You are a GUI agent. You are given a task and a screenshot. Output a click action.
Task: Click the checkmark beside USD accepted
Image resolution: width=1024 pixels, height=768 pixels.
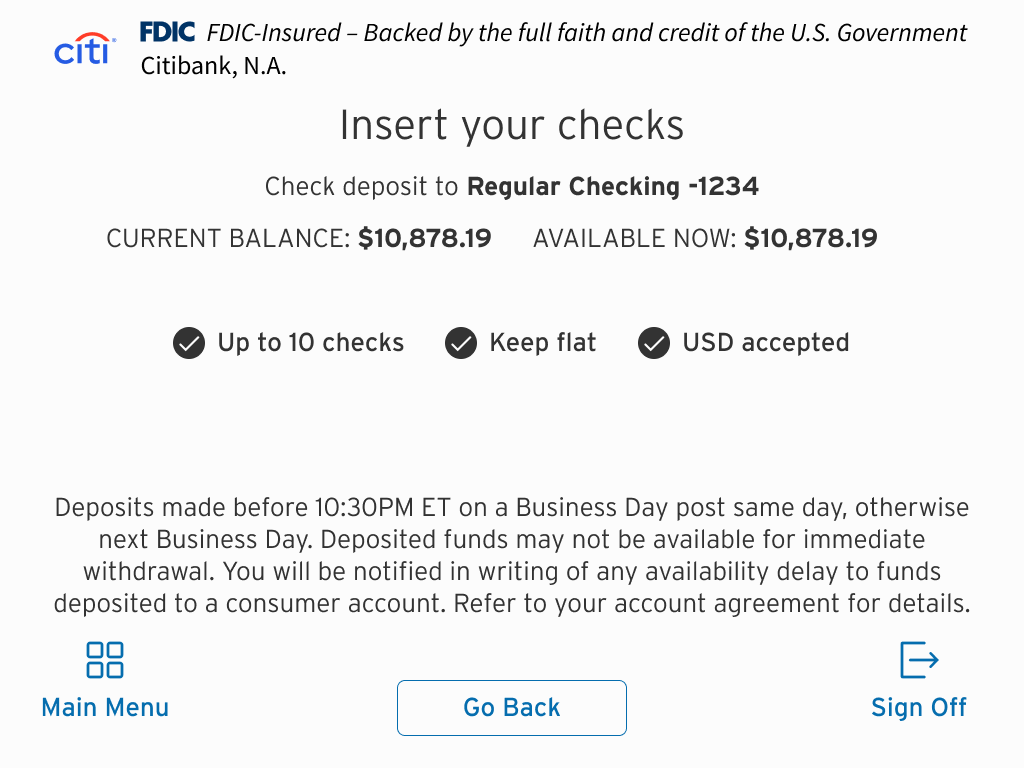[654, 343]
